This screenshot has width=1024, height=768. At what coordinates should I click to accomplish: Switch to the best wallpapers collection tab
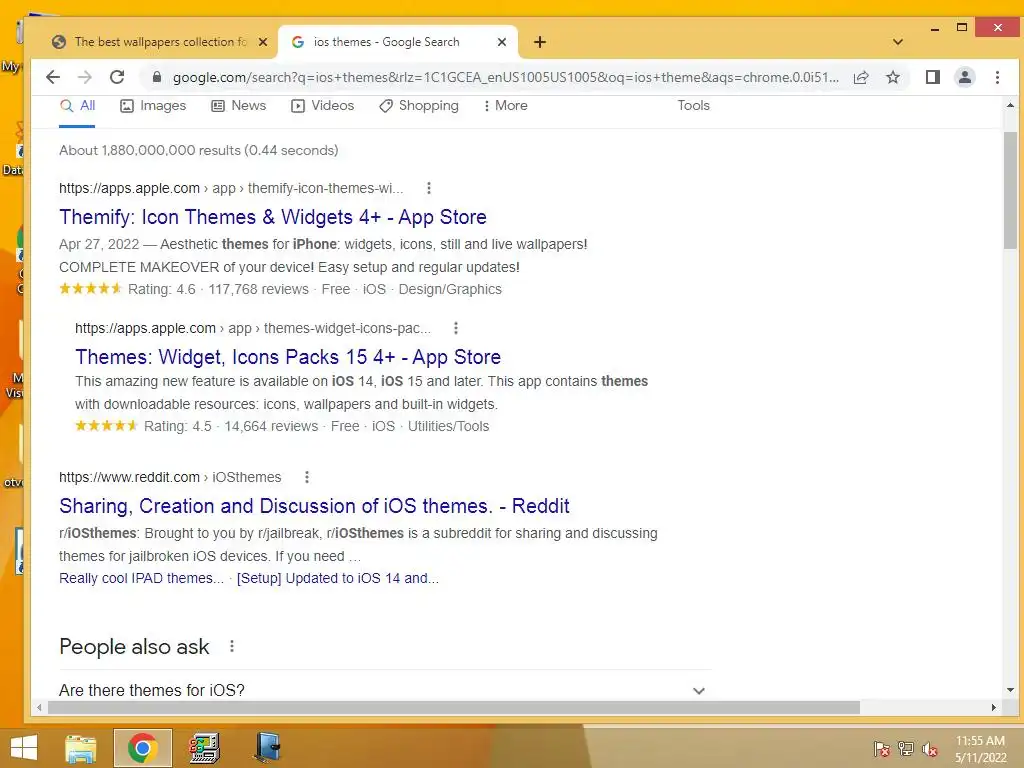[x=160, y=42]
